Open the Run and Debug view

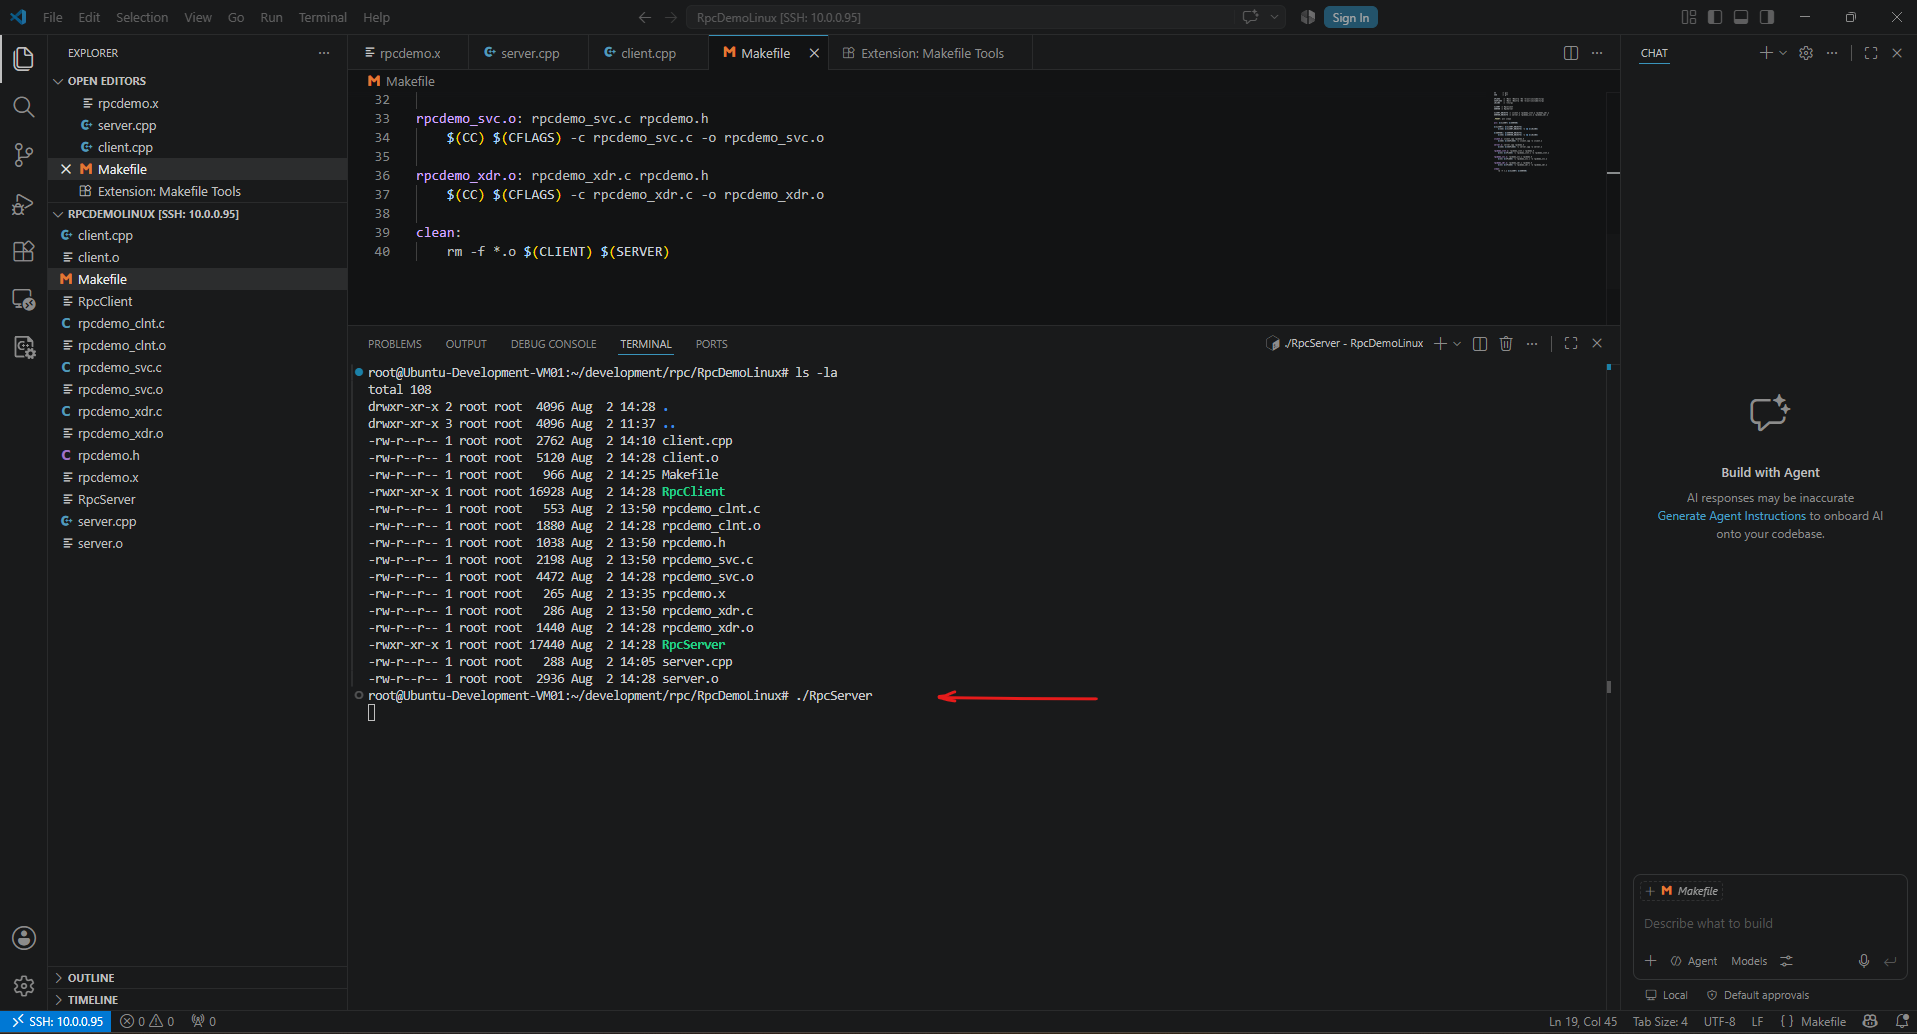24,204
